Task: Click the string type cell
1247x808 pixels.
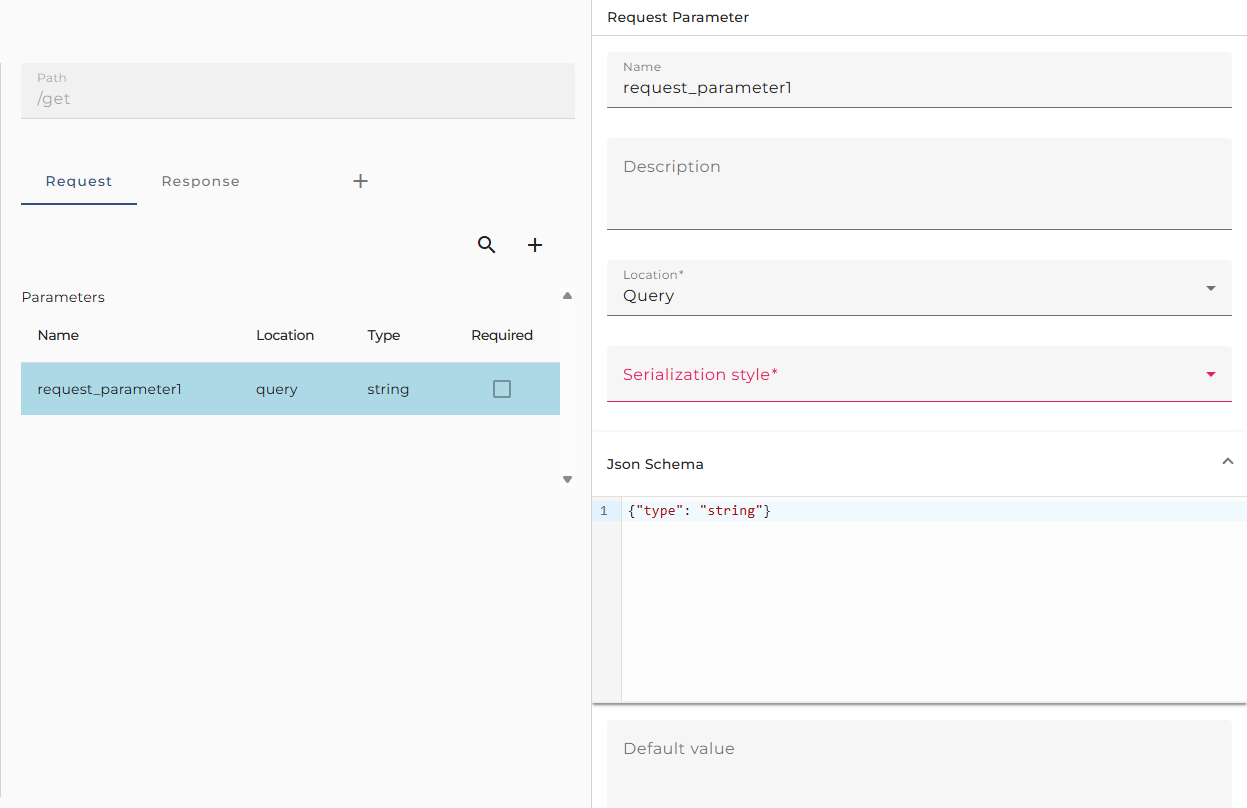Action: click(x=388, y=389)
